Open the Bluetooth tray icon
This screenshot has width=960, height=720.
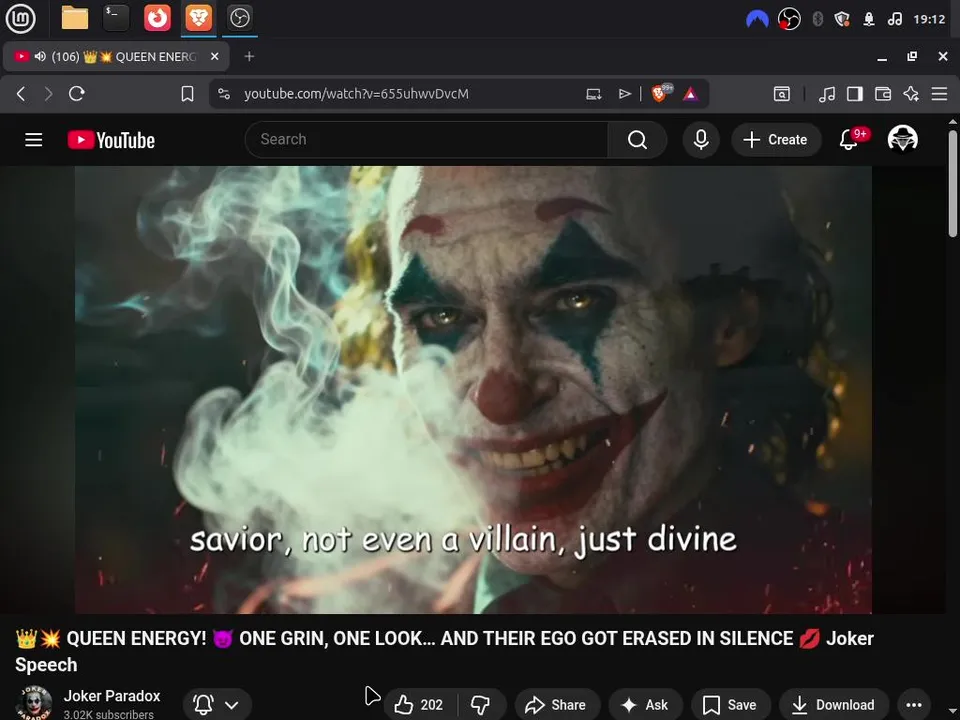click(817, 20)
